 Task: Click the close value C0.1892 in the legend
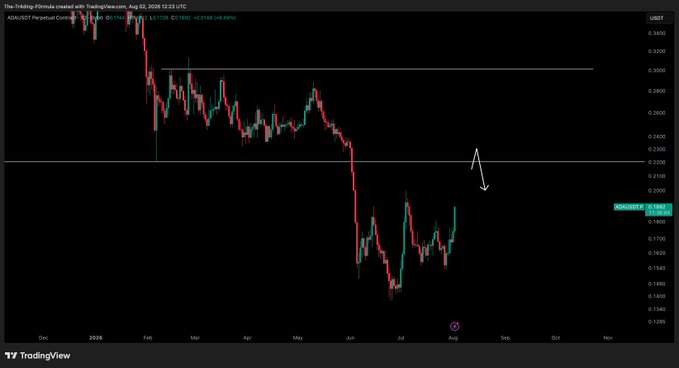coord(181,18)
